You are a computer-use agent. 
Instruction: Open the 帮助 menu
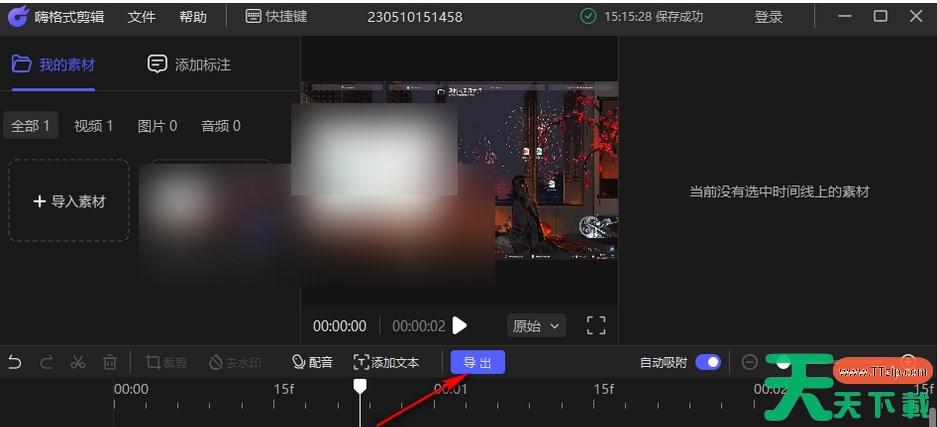coord(192,17)
